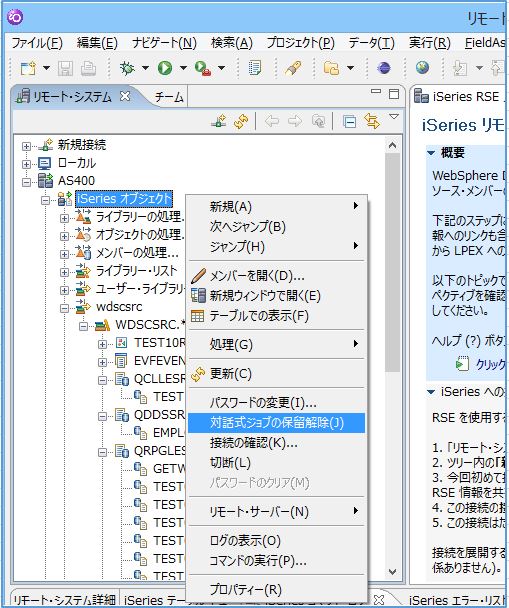
Task: Click the Forward arrow in Remote Systems toolbar
Action: pyautogui.click(x=295, y=121)
